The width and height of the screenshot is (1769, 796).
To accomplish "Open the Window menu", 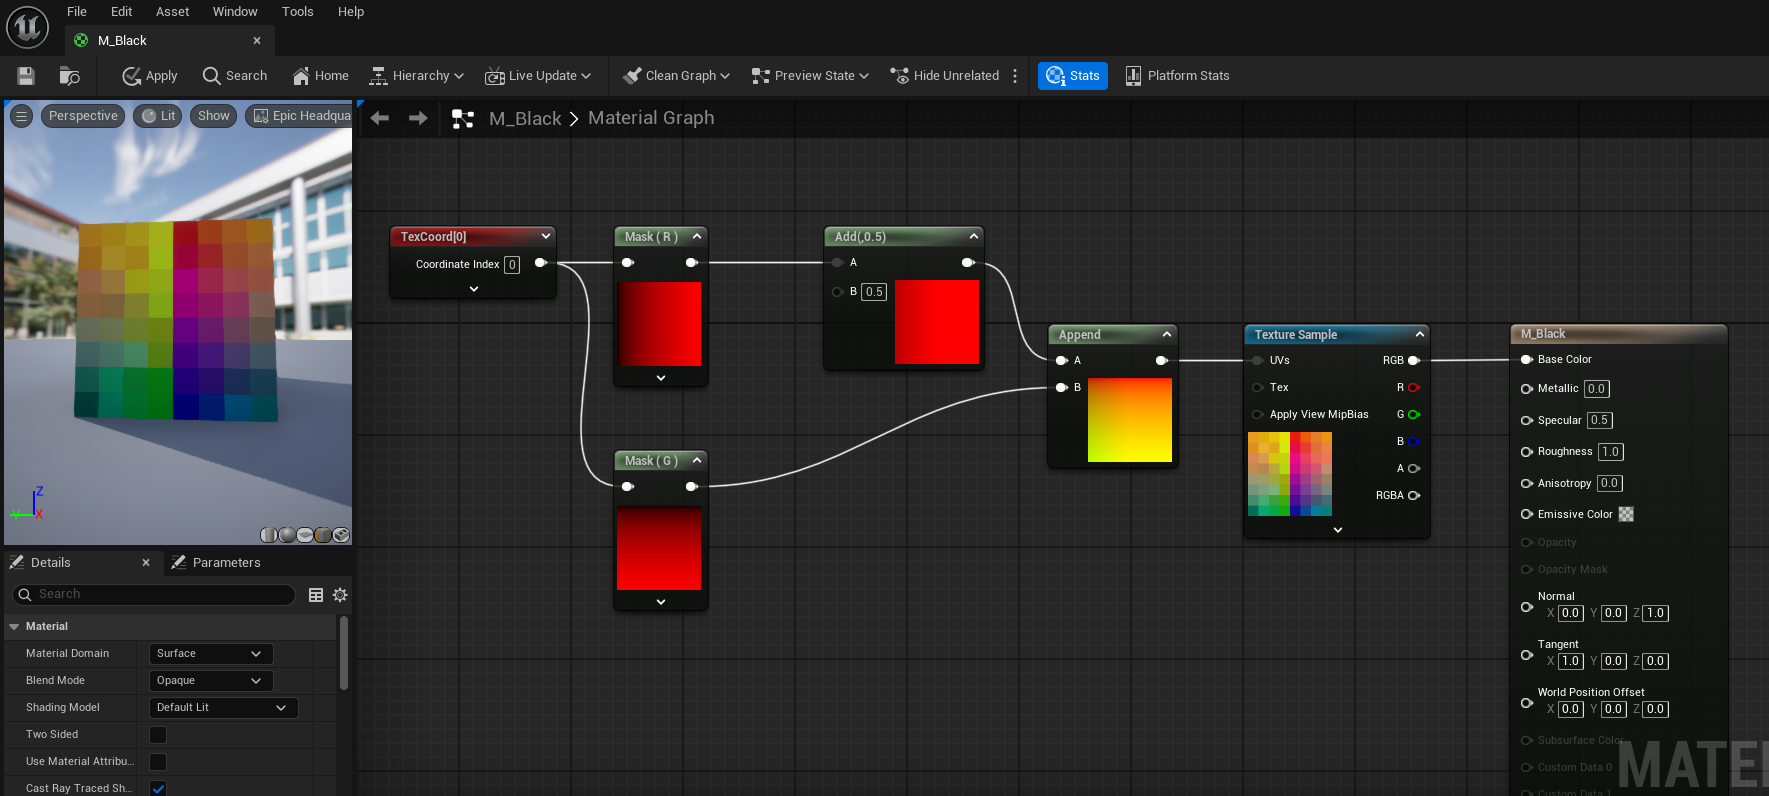I will pos(235,12).
